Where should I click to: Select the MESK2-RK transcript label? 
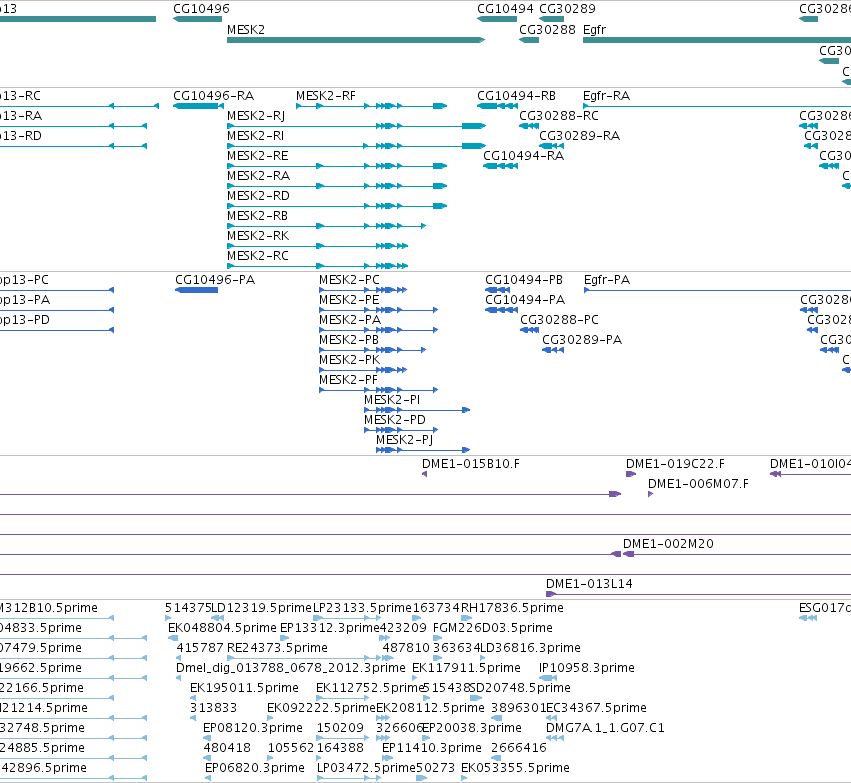point(258,236)
